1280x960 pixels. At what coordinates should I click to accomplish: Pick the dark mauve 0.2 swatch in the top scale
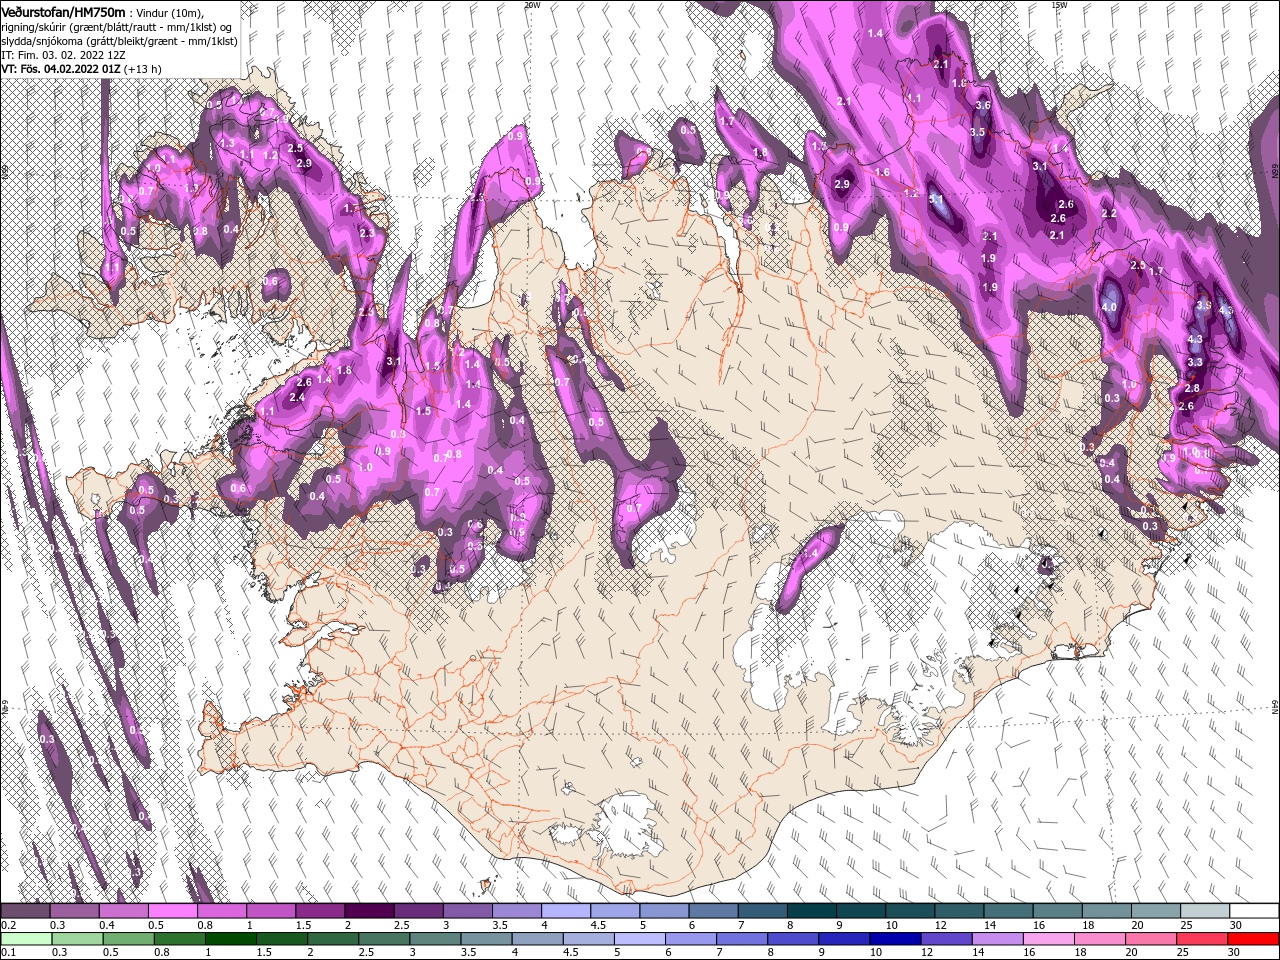[x=25, y=911]
